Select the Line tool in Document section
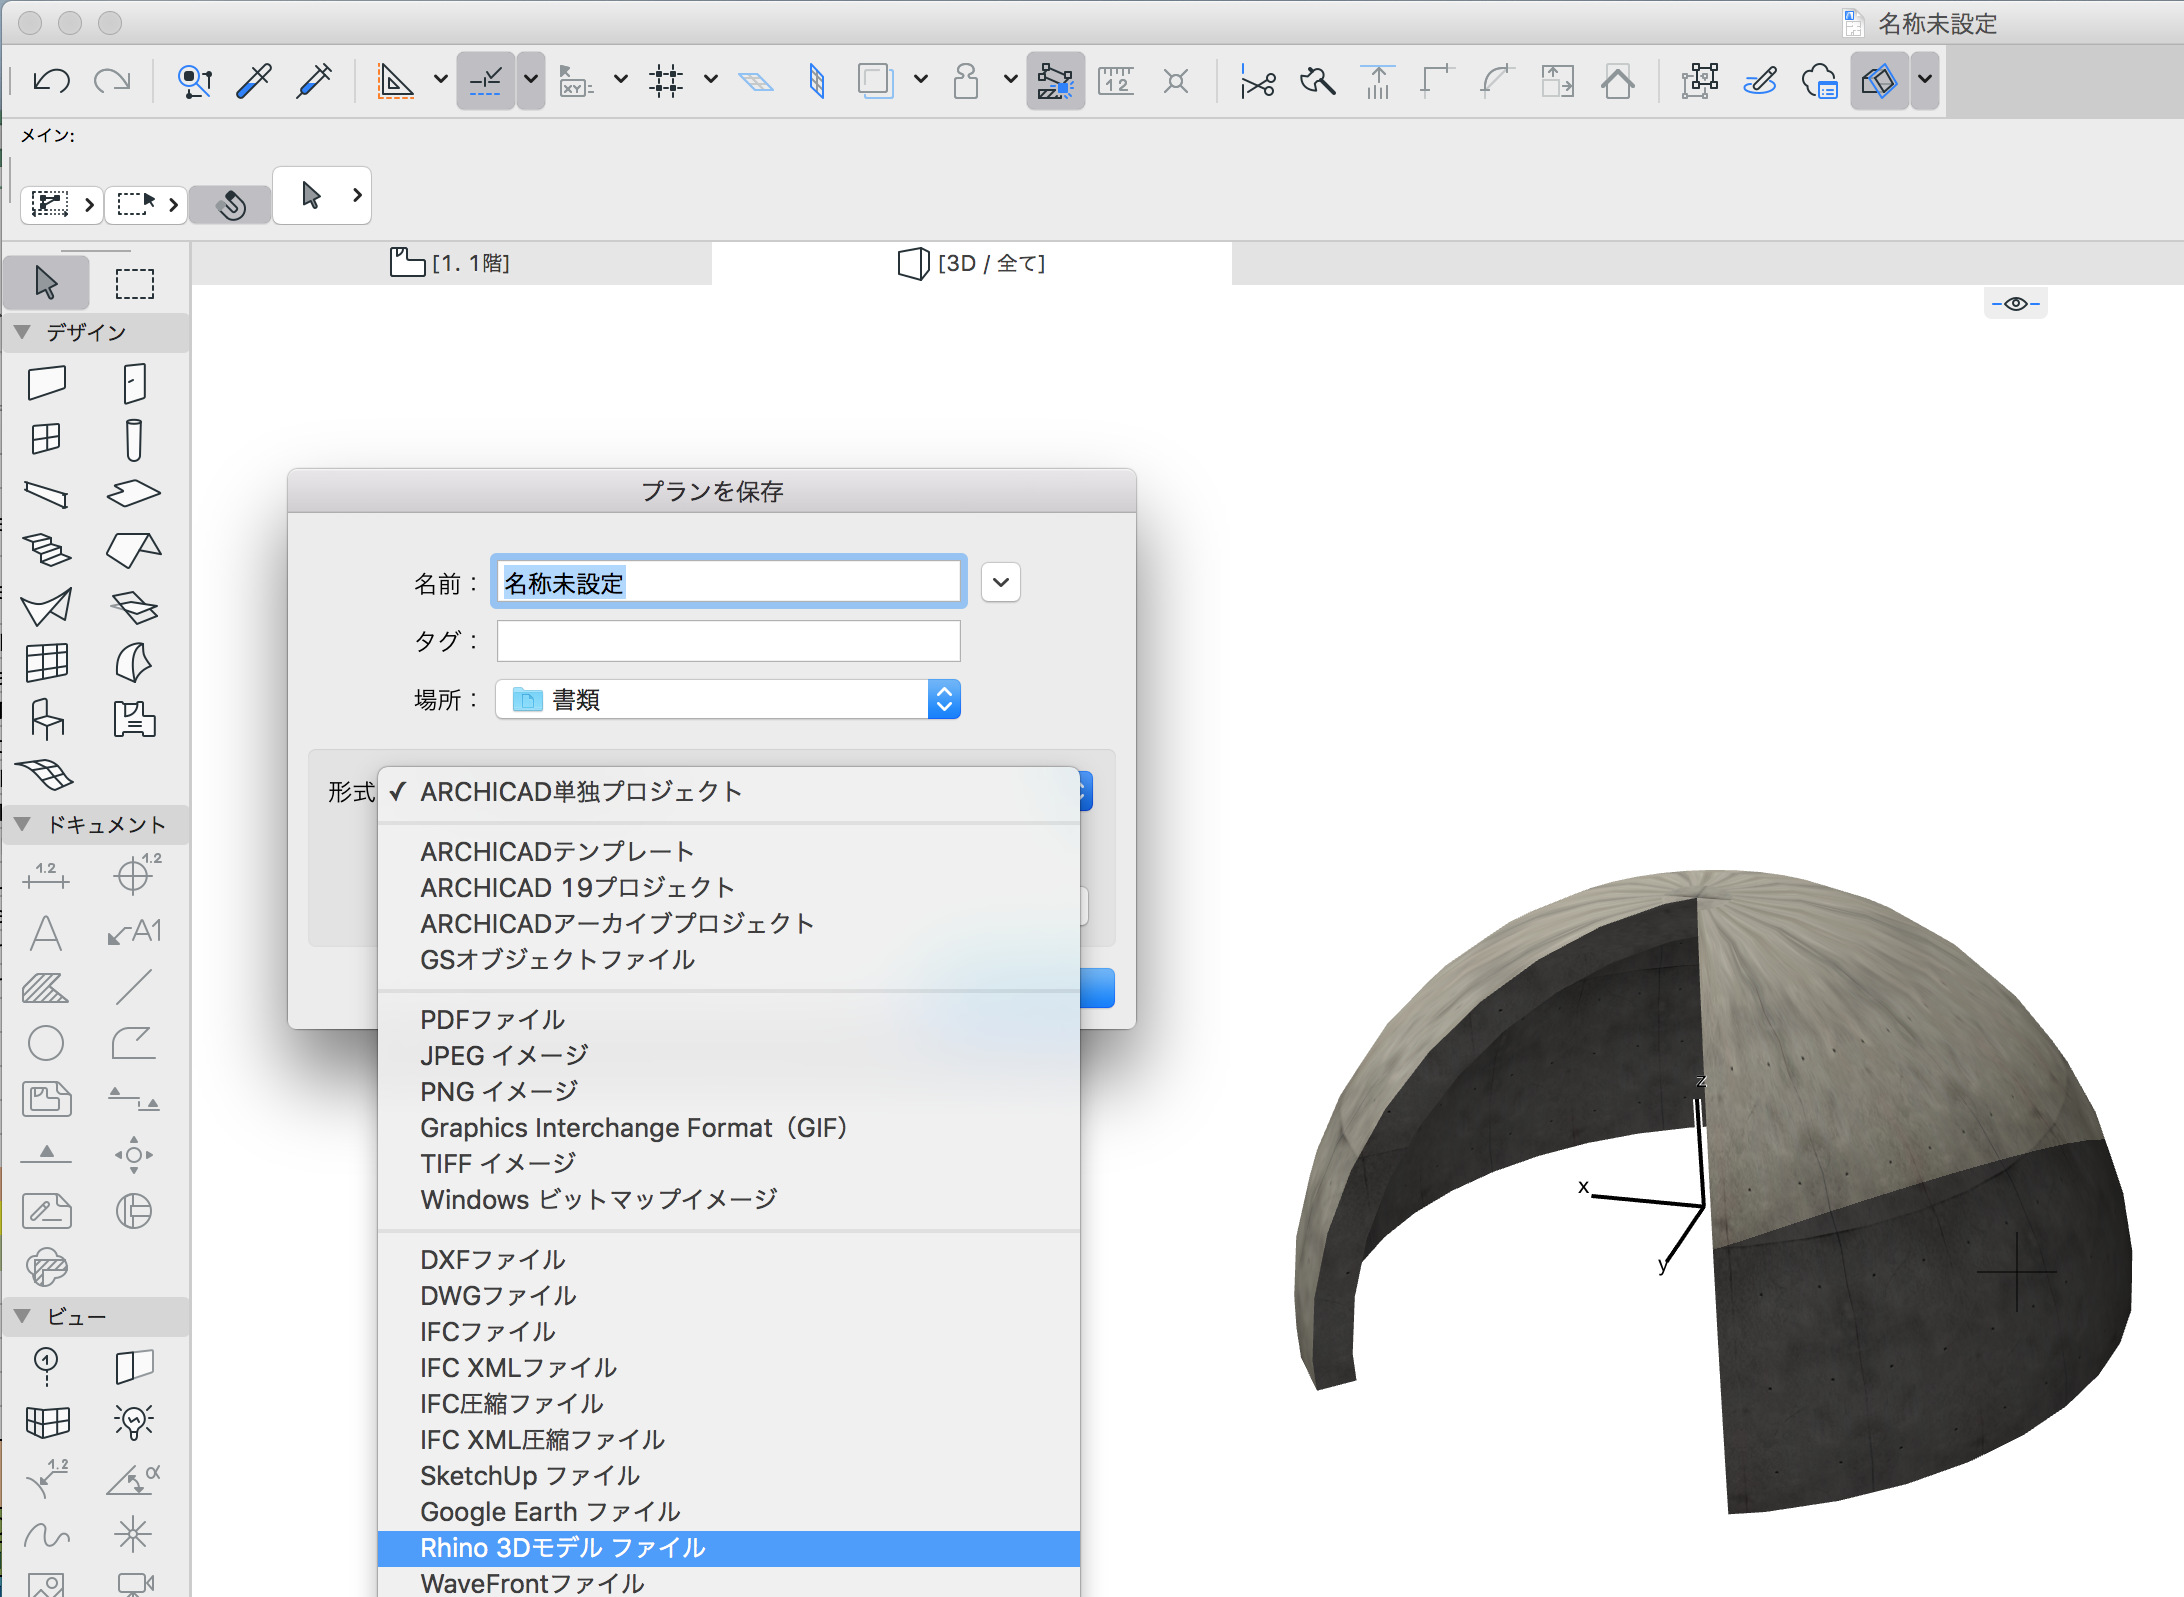Image resolution: width=2184 pixels, height=1597 pixels. [133, 988]
